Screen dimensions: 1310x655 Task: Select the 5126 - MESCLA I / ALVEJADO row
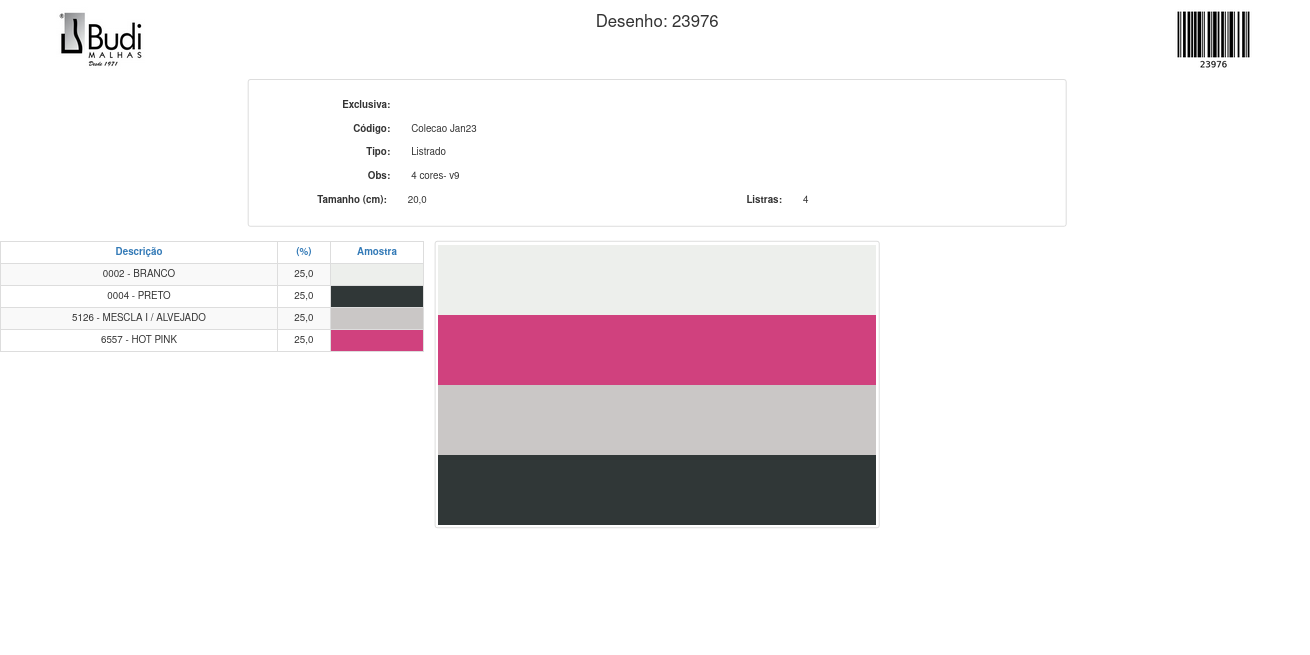[x=139, y=318]
